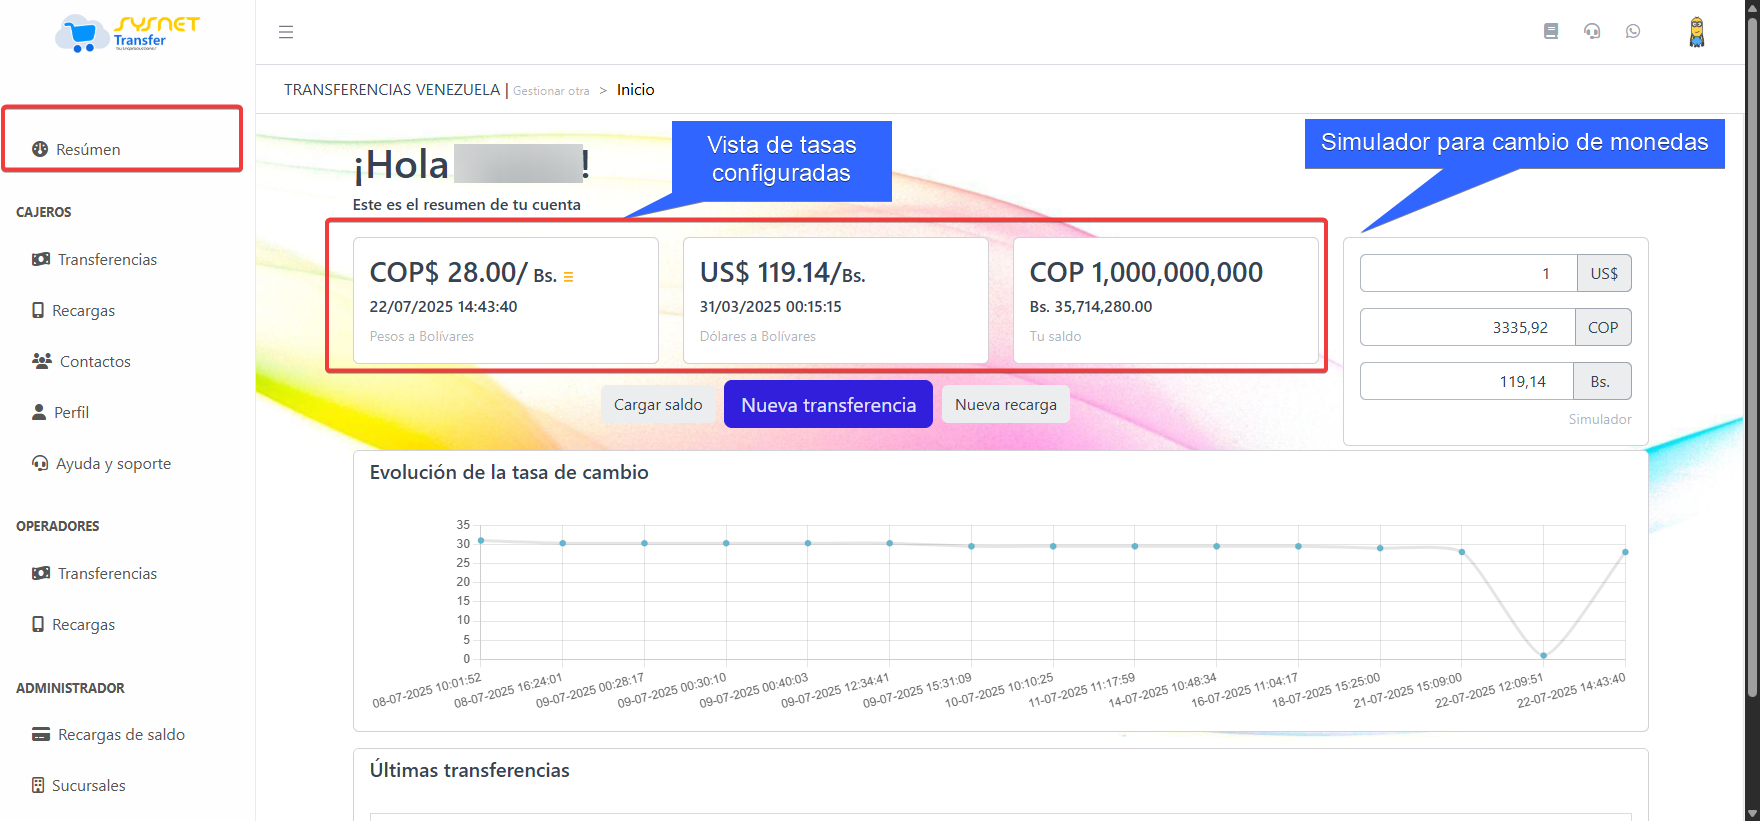Click the Evolución de la tasa de cambio heading
The width and height of the screenshot is (1760, 821).
[509, 472]
